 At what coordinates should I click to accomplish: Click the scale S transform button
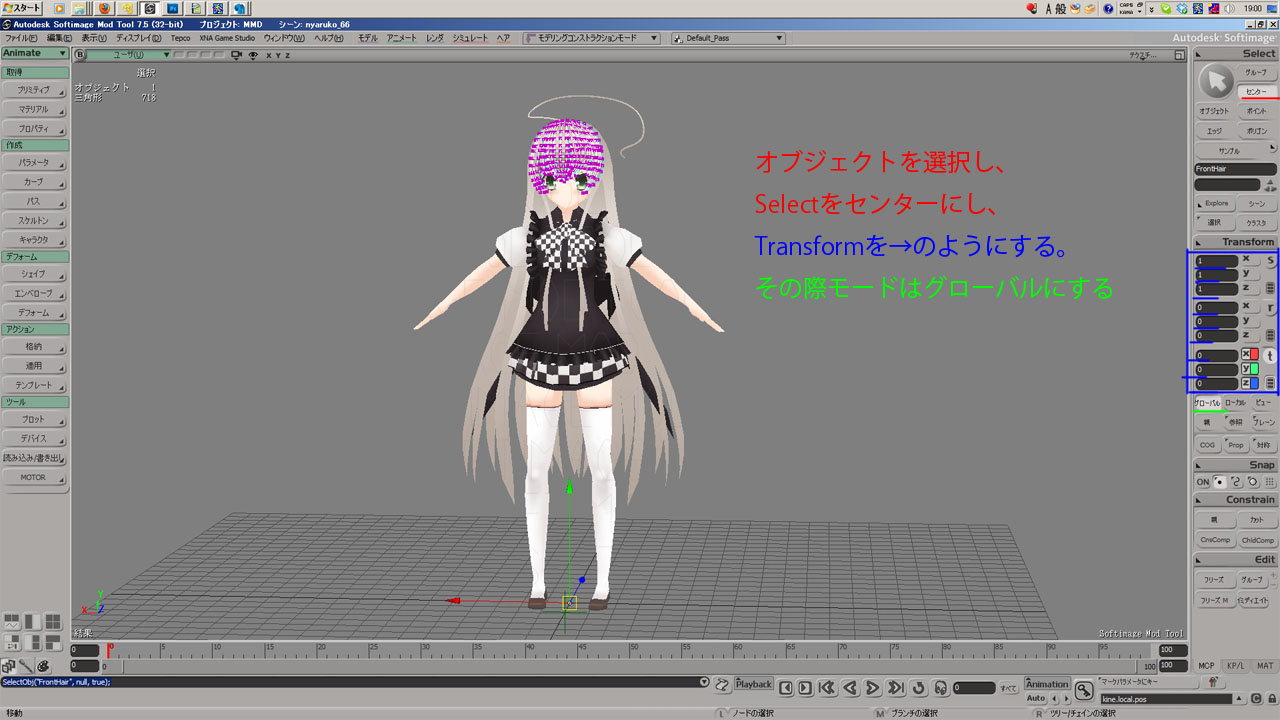tap(1271, 260)
